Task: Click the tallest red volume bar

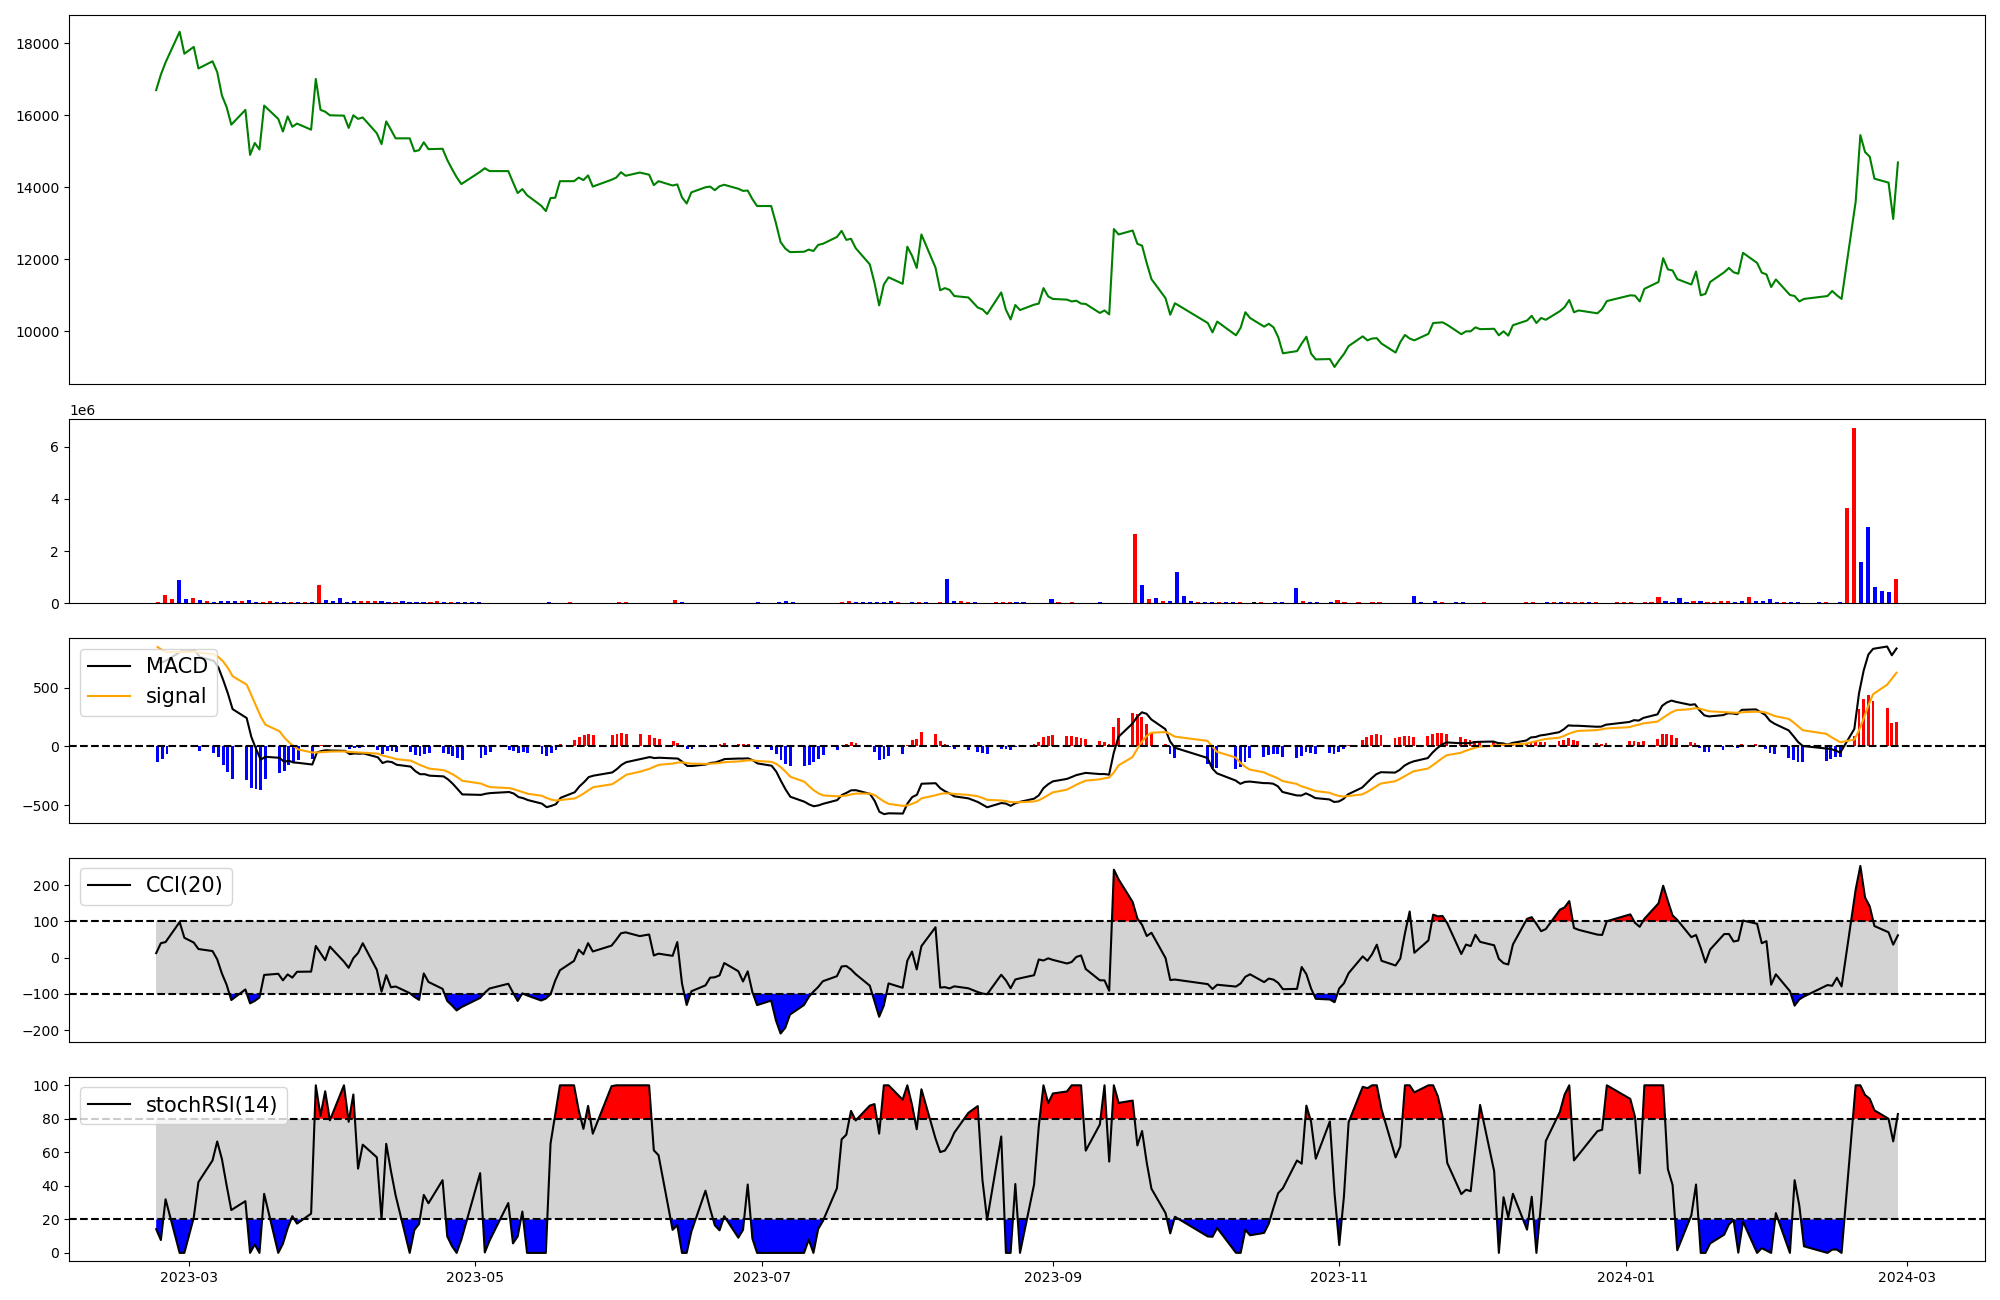Action: pyautogui.click(x=1854, y=515)
